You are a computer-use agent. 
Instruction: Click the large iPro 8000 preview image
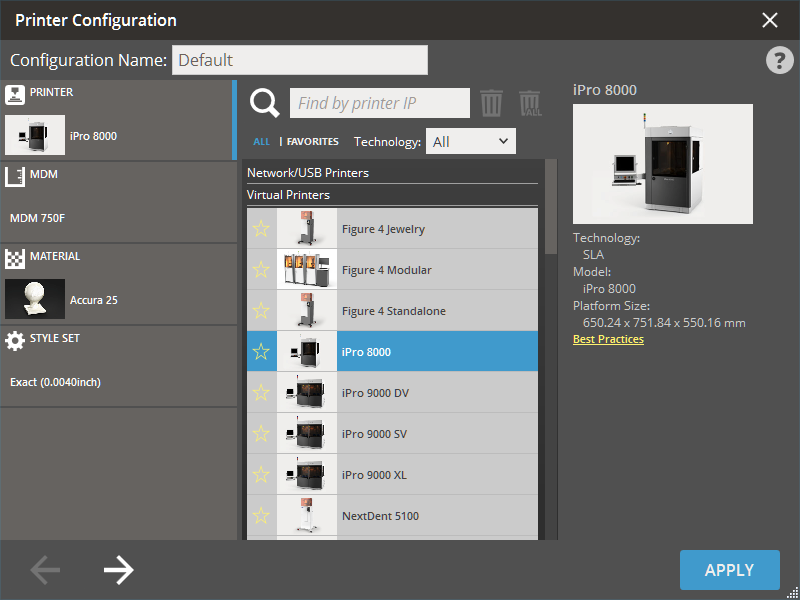click(663, 164)
